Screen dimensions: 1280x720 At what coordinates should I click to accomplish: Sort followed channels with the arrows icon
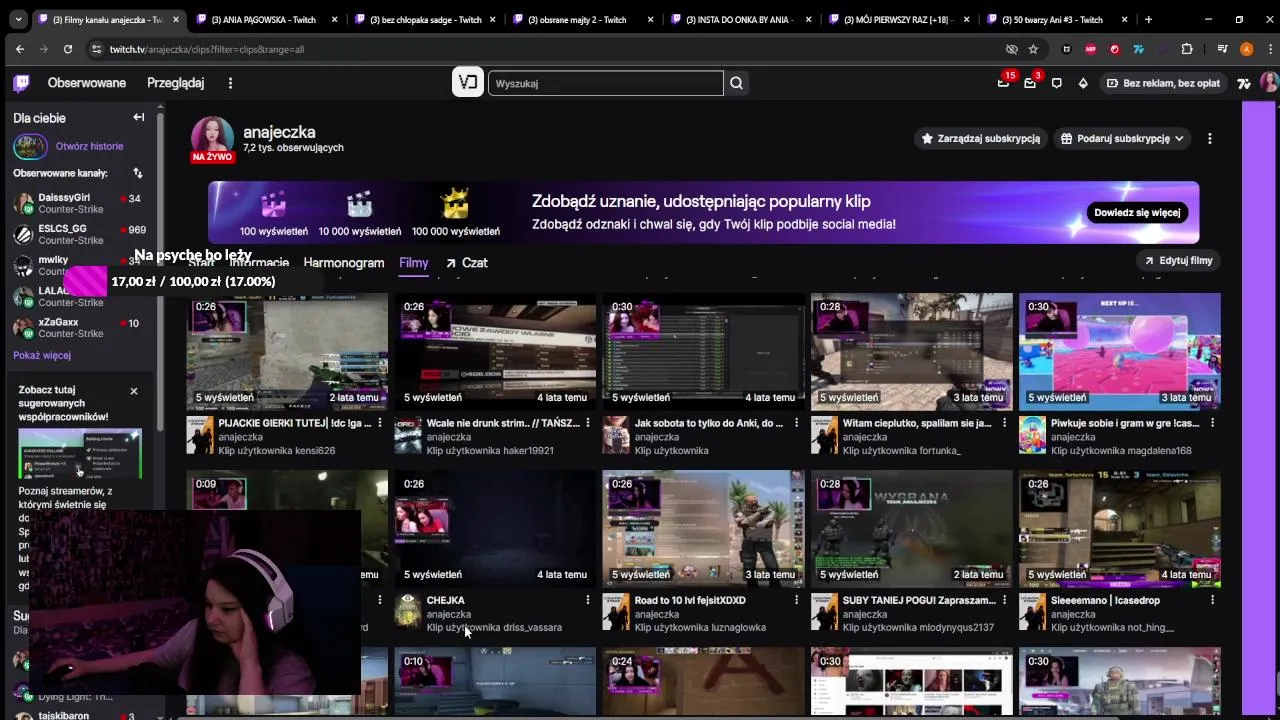(x=138, y=173)
